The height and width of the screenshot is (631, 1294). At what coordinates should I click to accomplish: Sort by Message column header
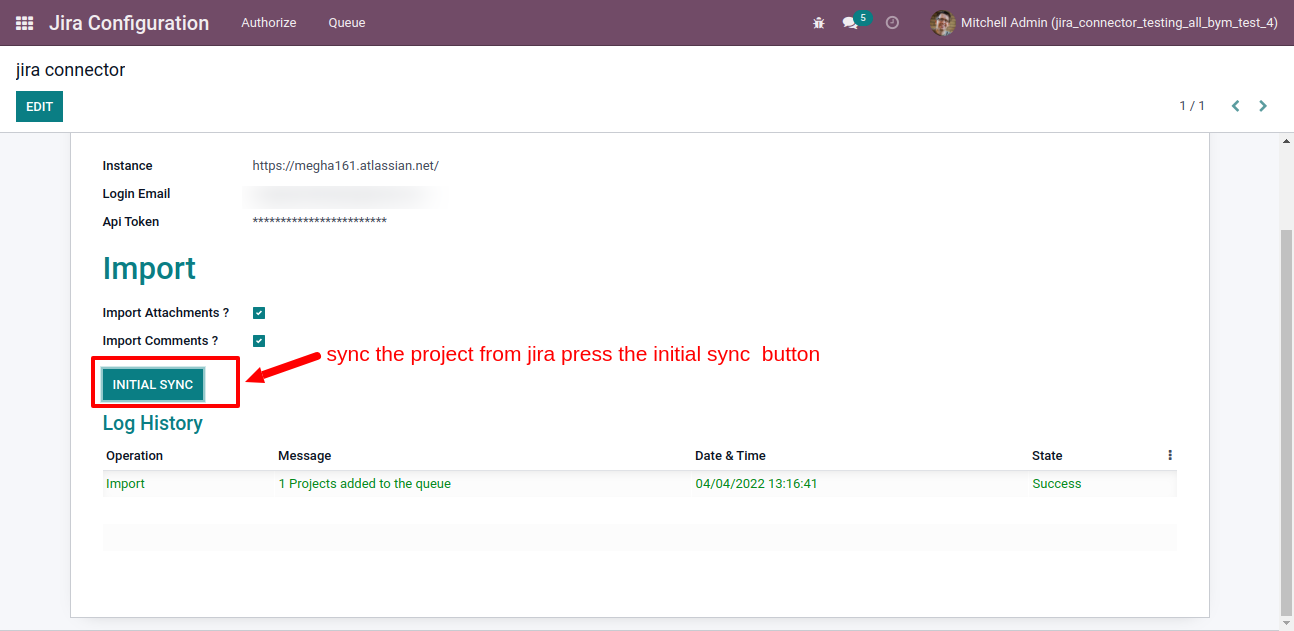coord(305,456)
